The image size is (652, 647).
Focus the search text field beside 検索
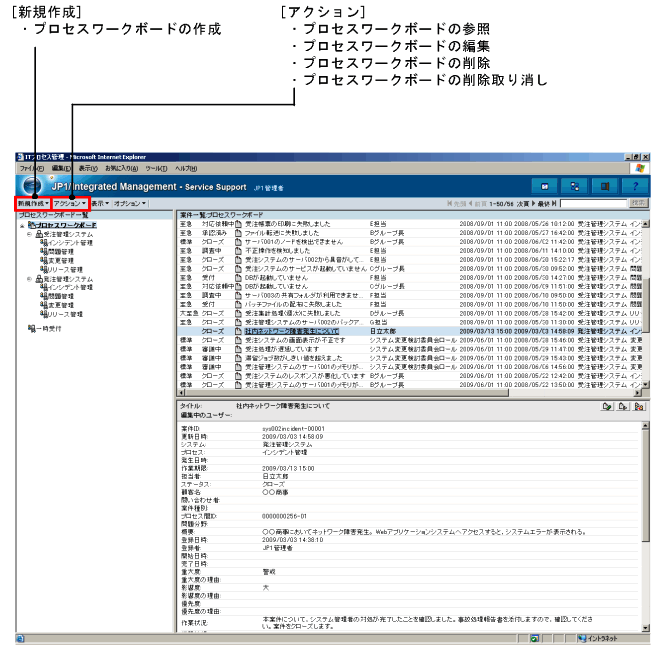click(x=593, y=203)
